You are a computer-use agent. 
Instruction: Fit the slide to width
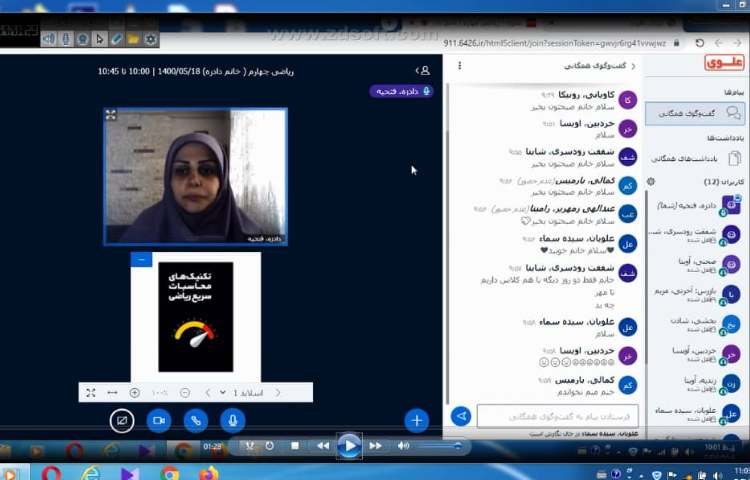coord(112,393)
